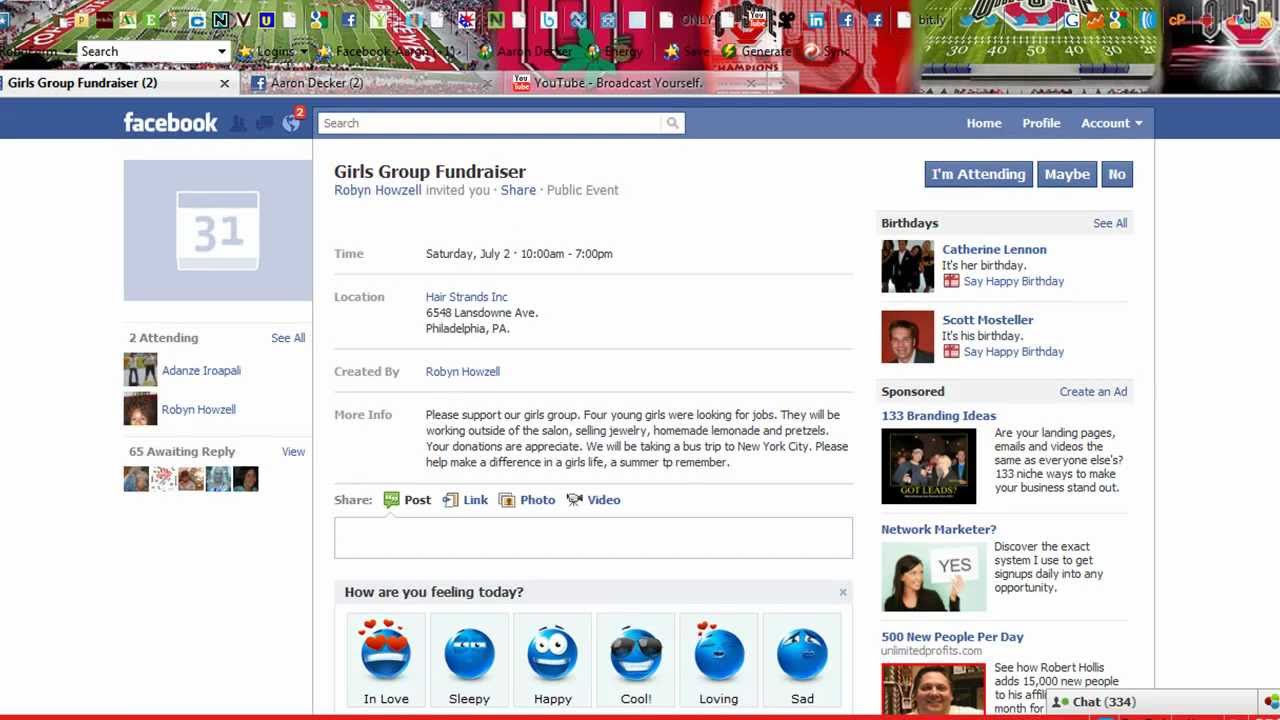The height and width of the screenshot is (720, 1280).
Task: Switch to Girls Group Fundraiser tab
Action: (118, 83)
